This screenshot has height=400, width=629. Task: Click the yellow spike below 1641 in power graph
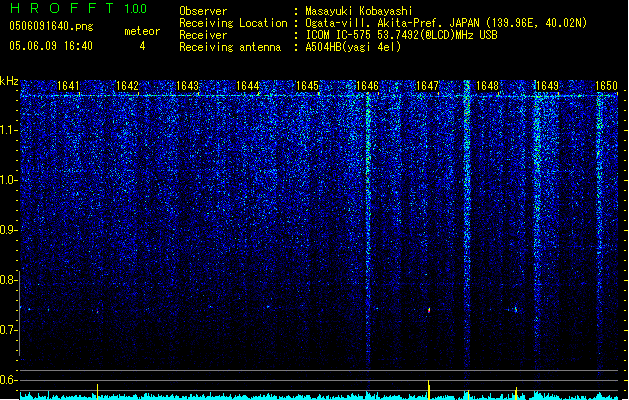point(97,392)
